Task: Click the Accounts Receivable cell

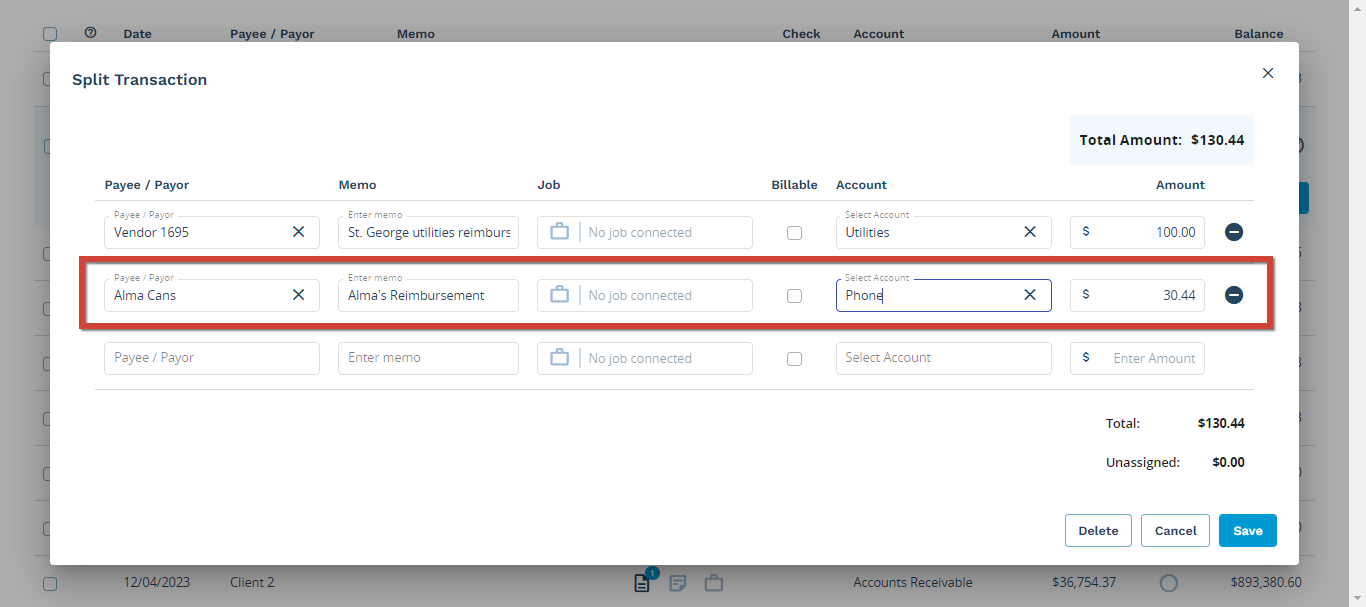Action: 912,582
